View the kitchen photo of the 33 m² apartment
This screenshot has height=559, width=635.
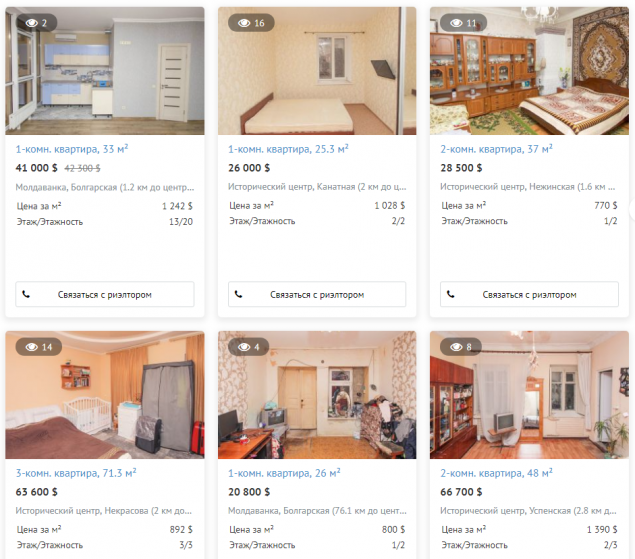point(105,71)
